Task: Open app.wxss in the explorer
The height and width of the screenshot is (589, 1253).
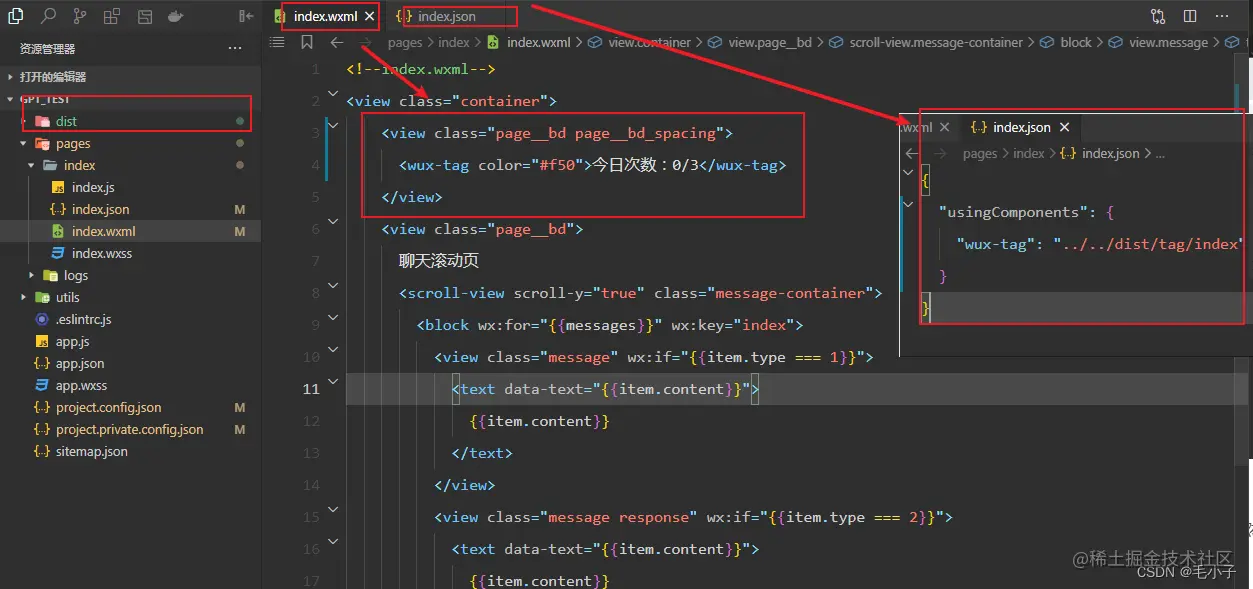Action: pos(81,385)
